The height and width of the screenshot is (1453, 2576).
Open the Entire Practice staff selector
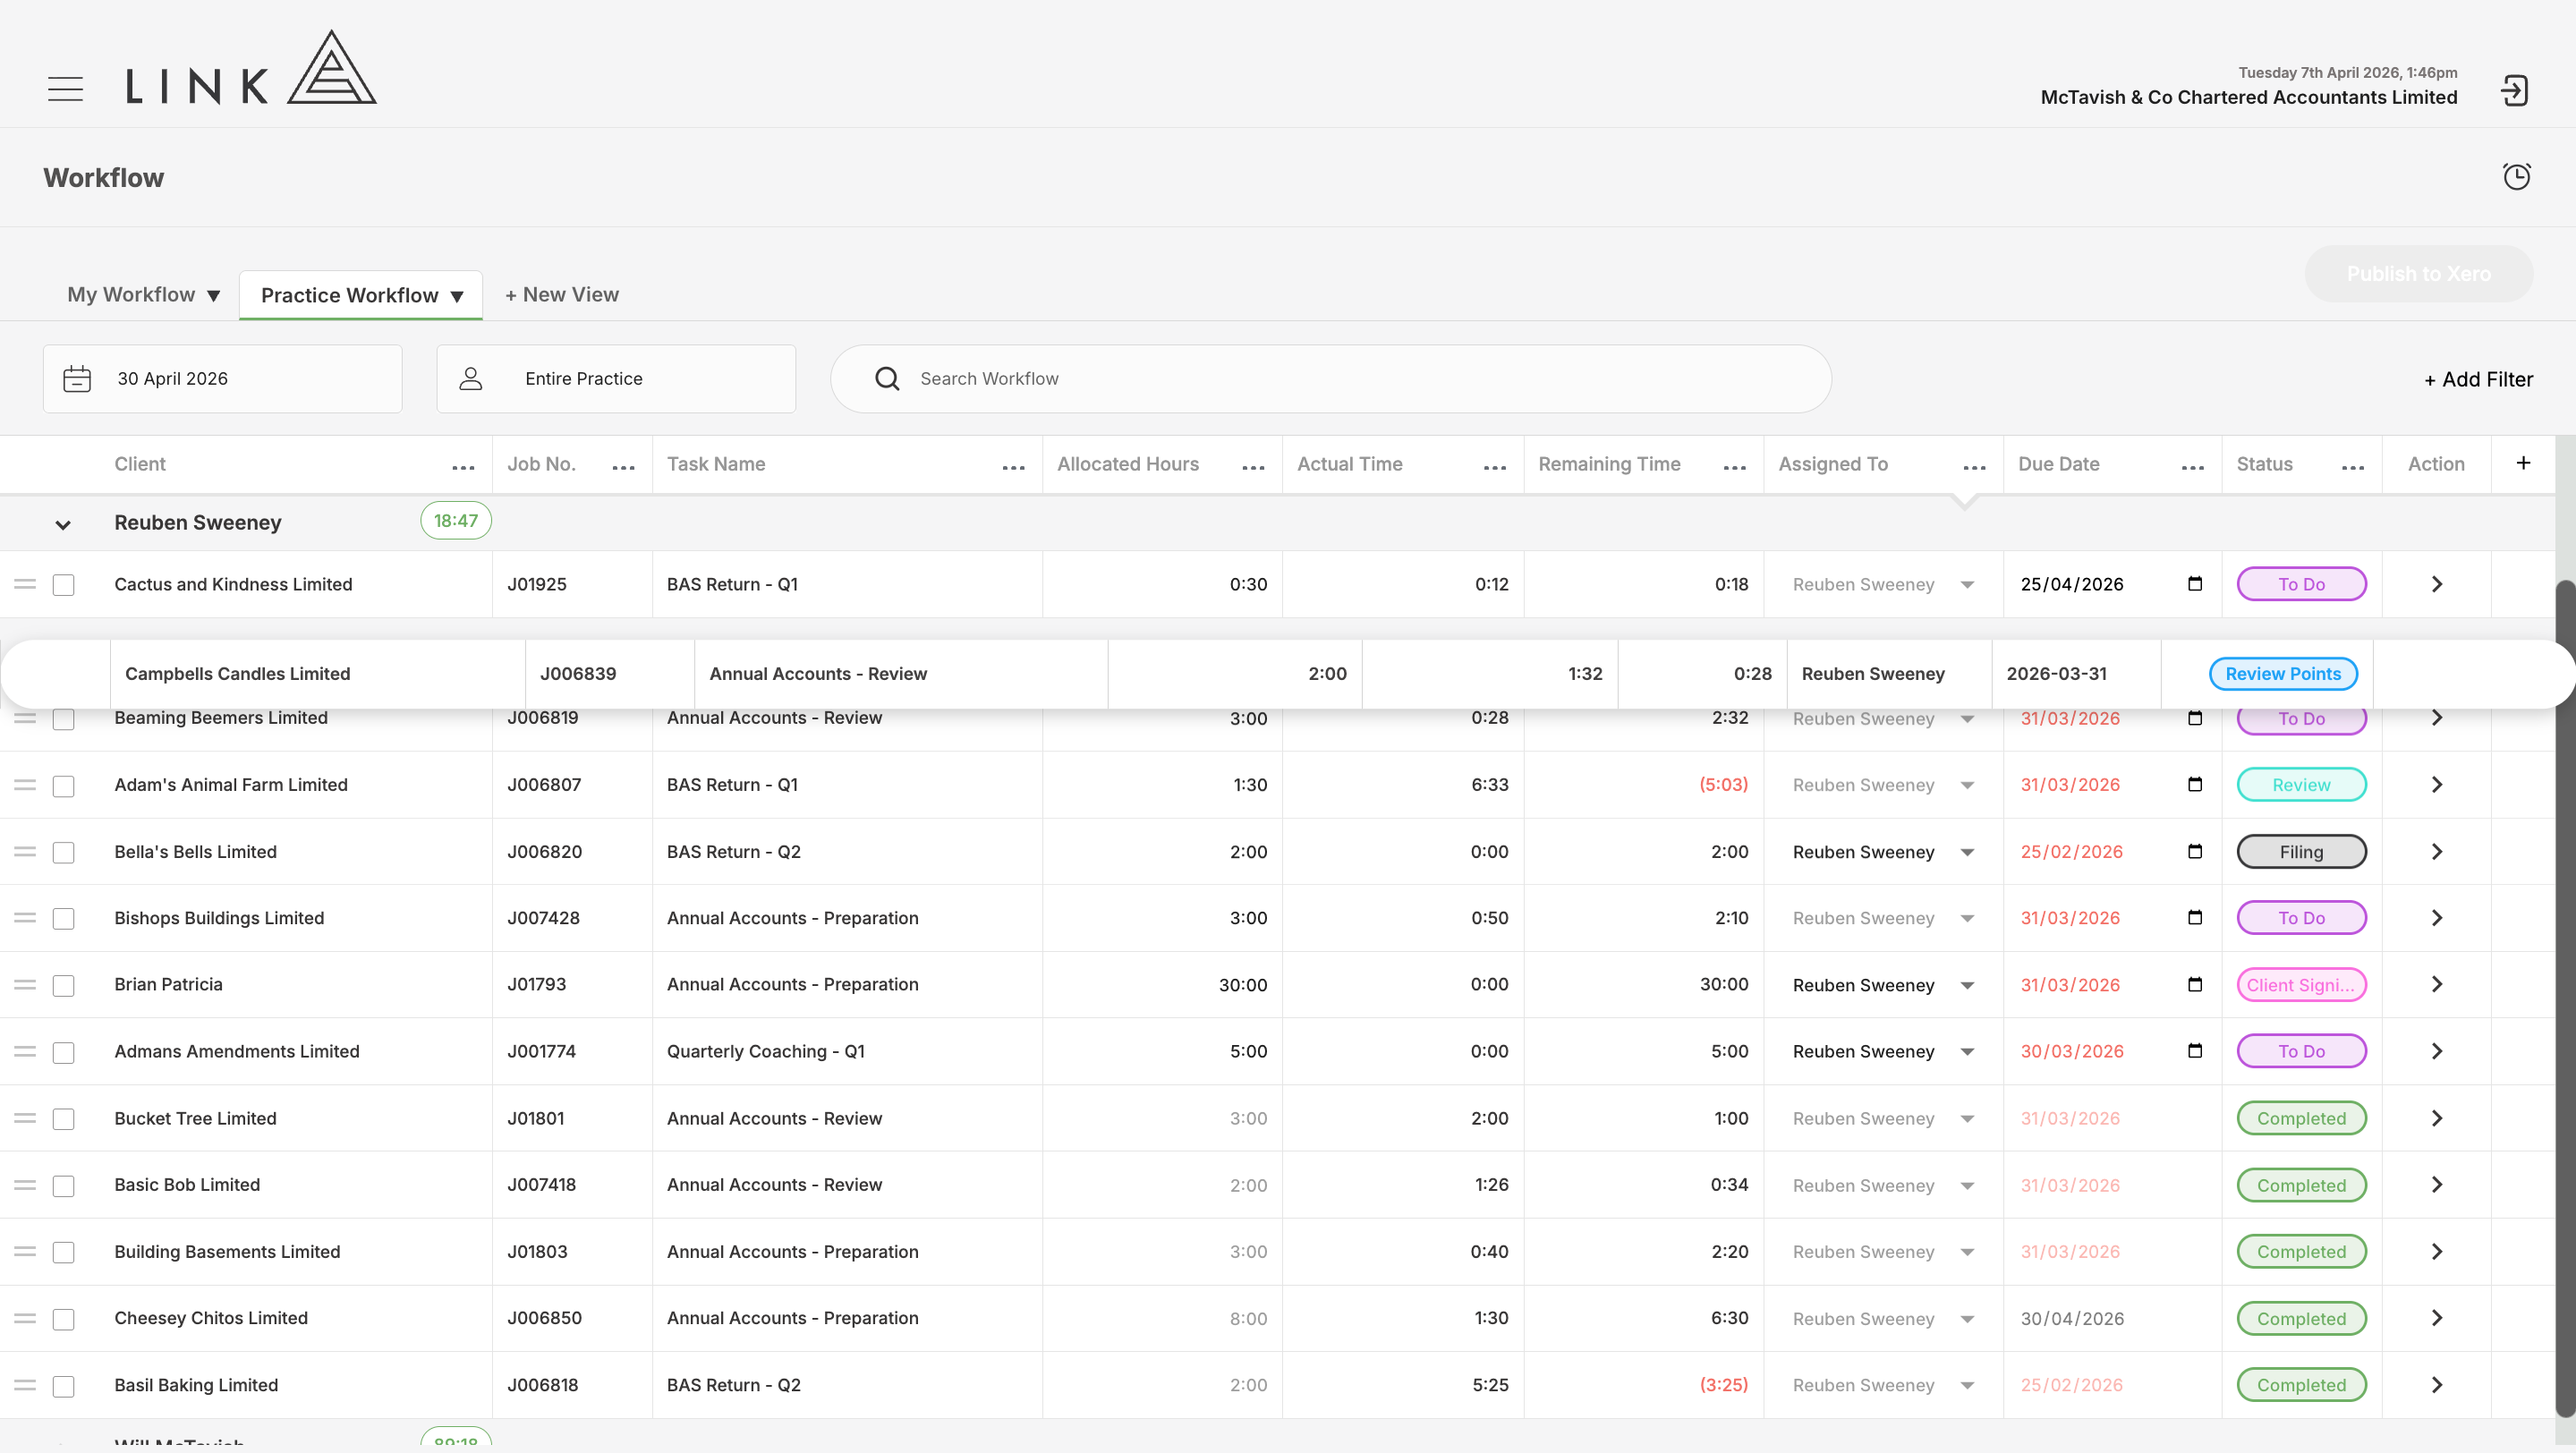[x=616, y=379]
